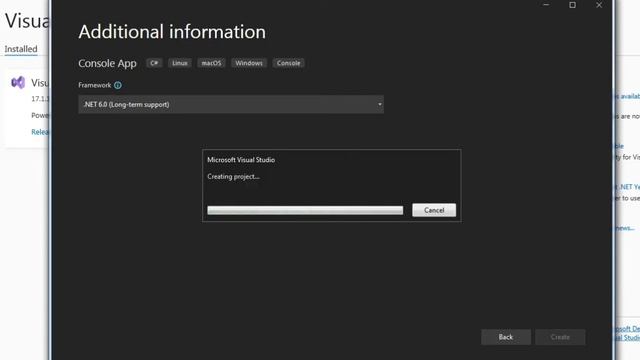Minimize the Additional information window
This screenshot has width=640, height=360.
tap(546, 5)
